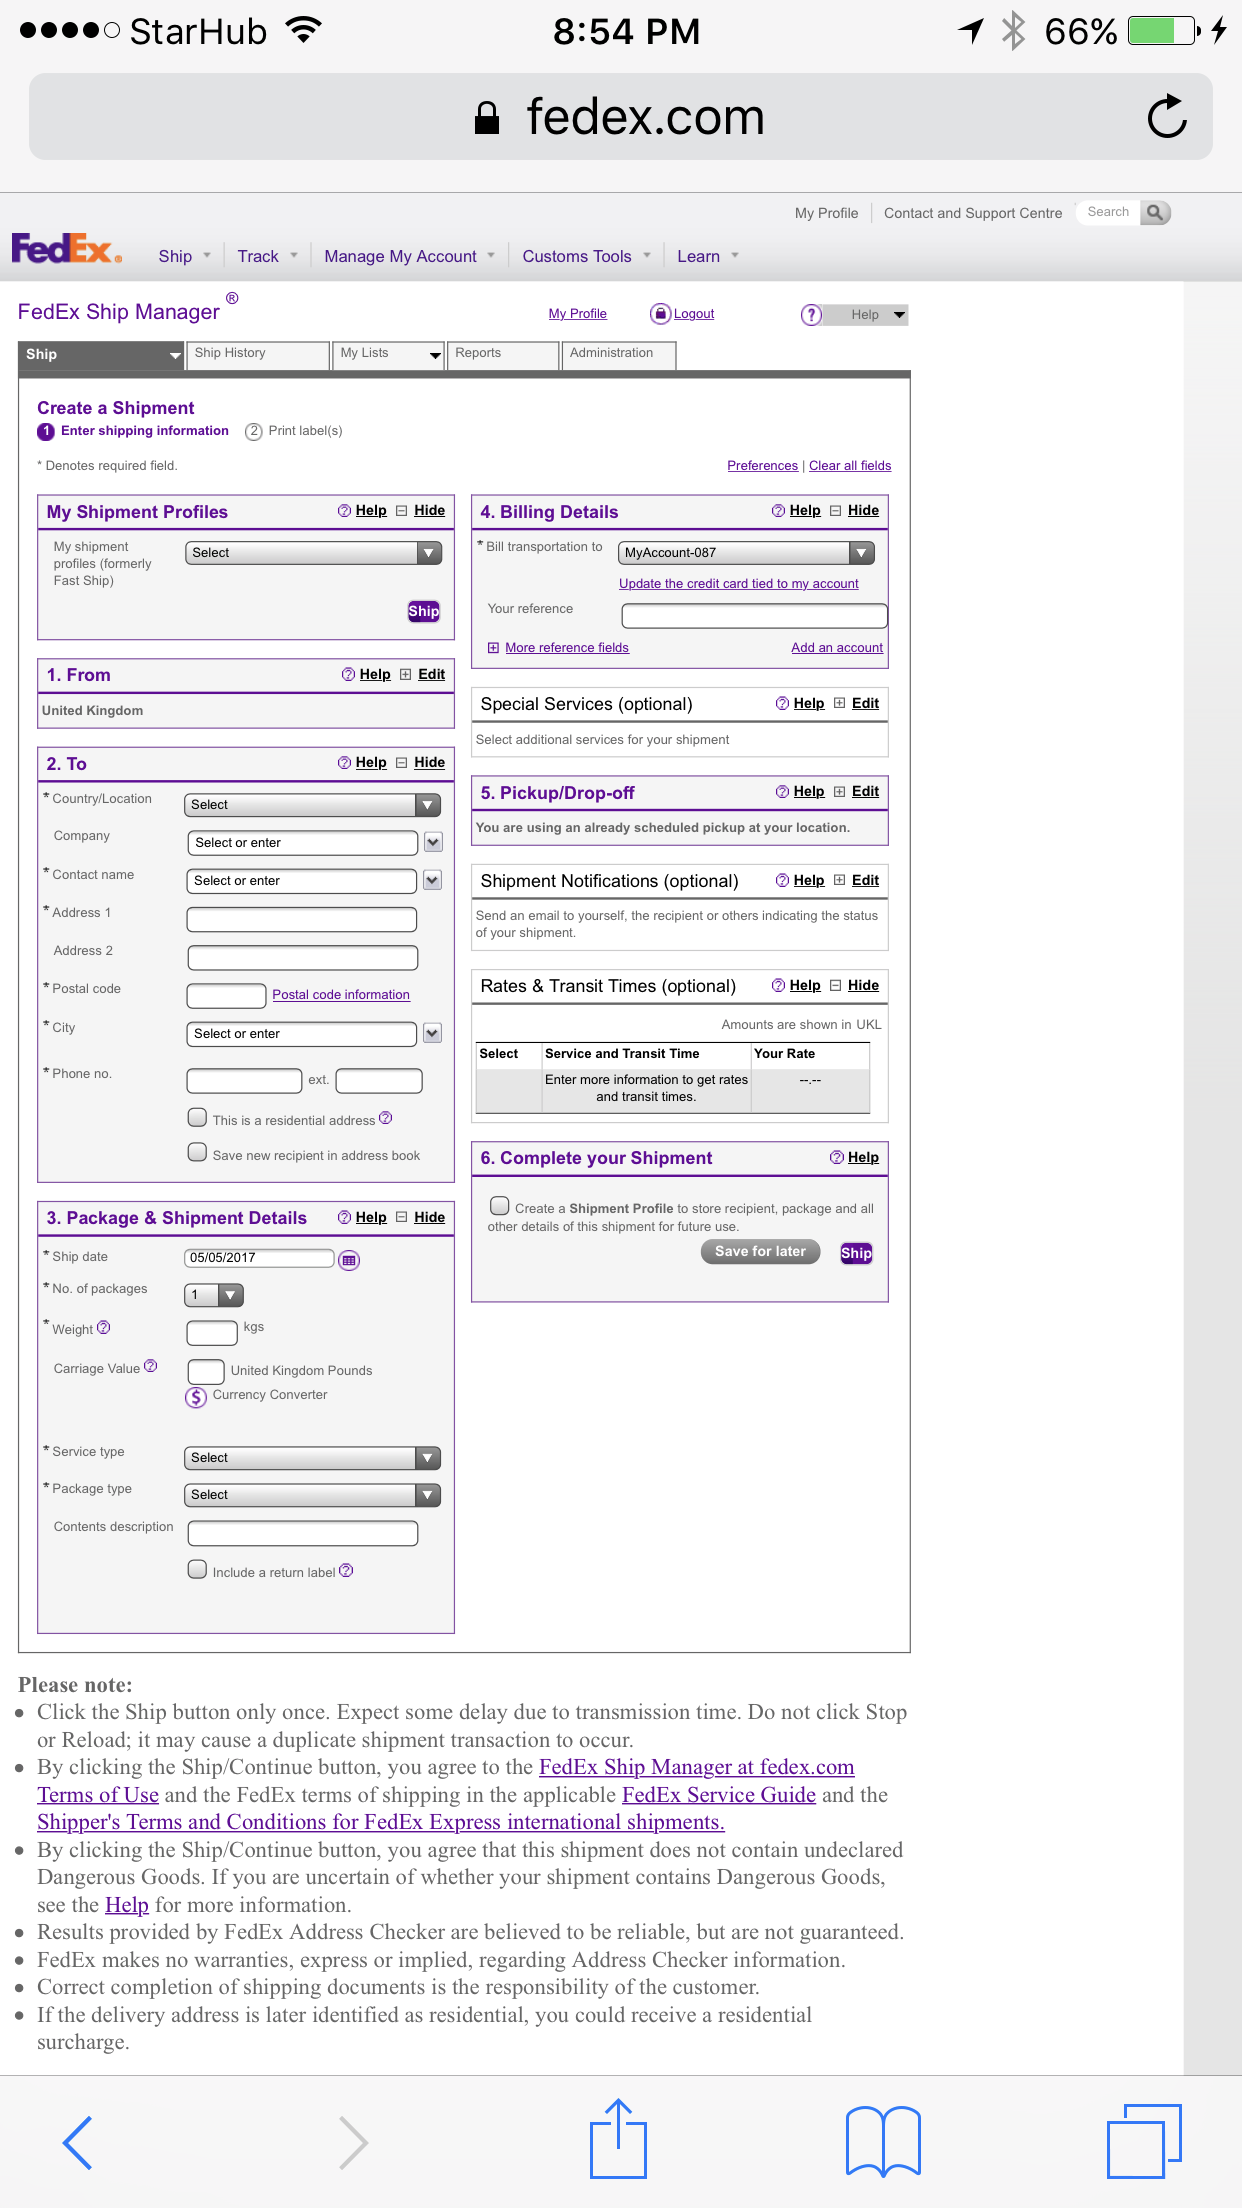
Task: Click the FedEx logo
Action: (66, 249)
